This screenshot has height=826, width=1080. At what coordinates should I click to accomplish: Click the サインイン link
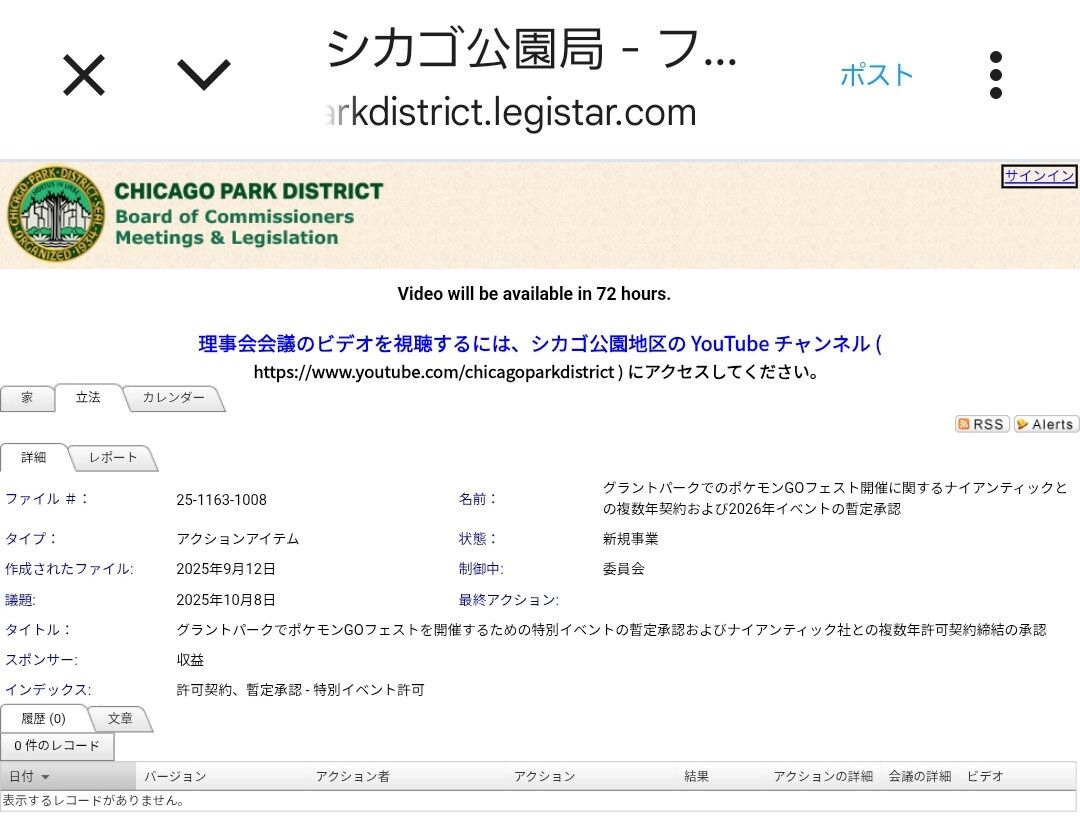1039,176
